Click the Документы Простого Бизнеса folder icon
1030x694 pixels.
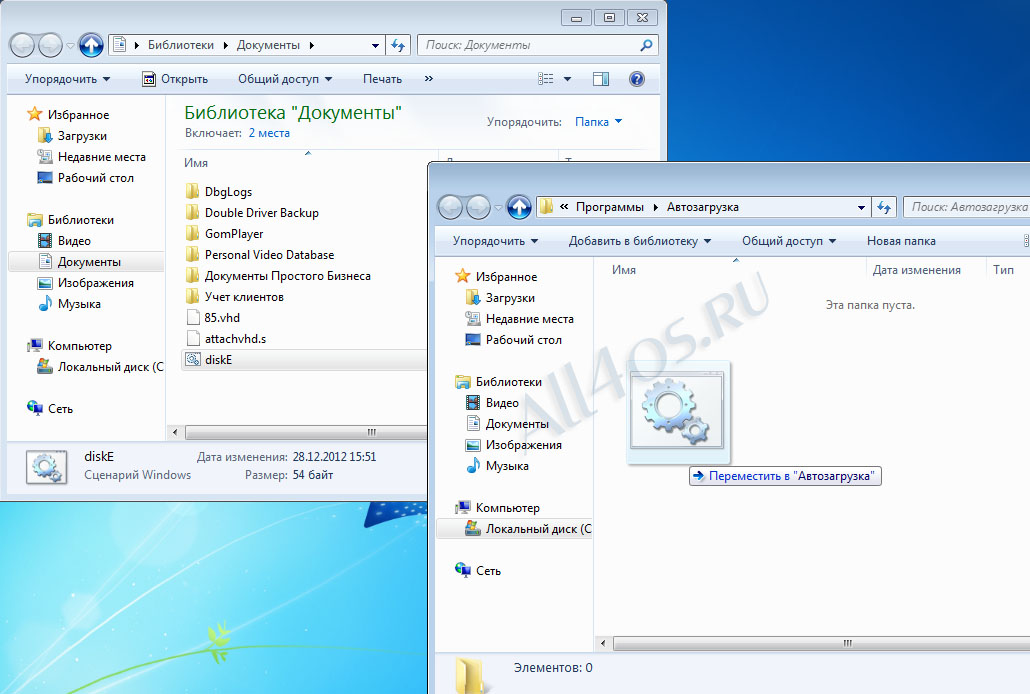192,275
